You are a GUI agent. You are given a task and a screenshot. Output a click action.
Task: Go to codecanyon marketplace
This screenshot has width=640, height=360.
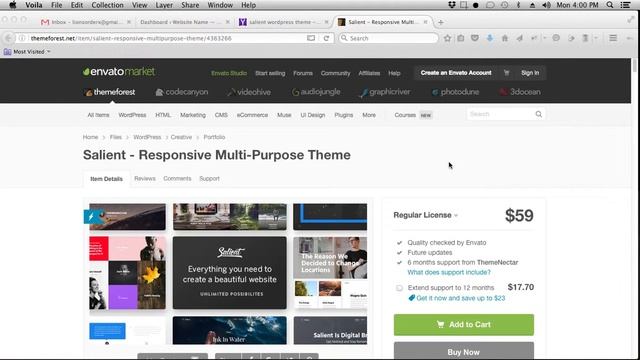point(182,92)
